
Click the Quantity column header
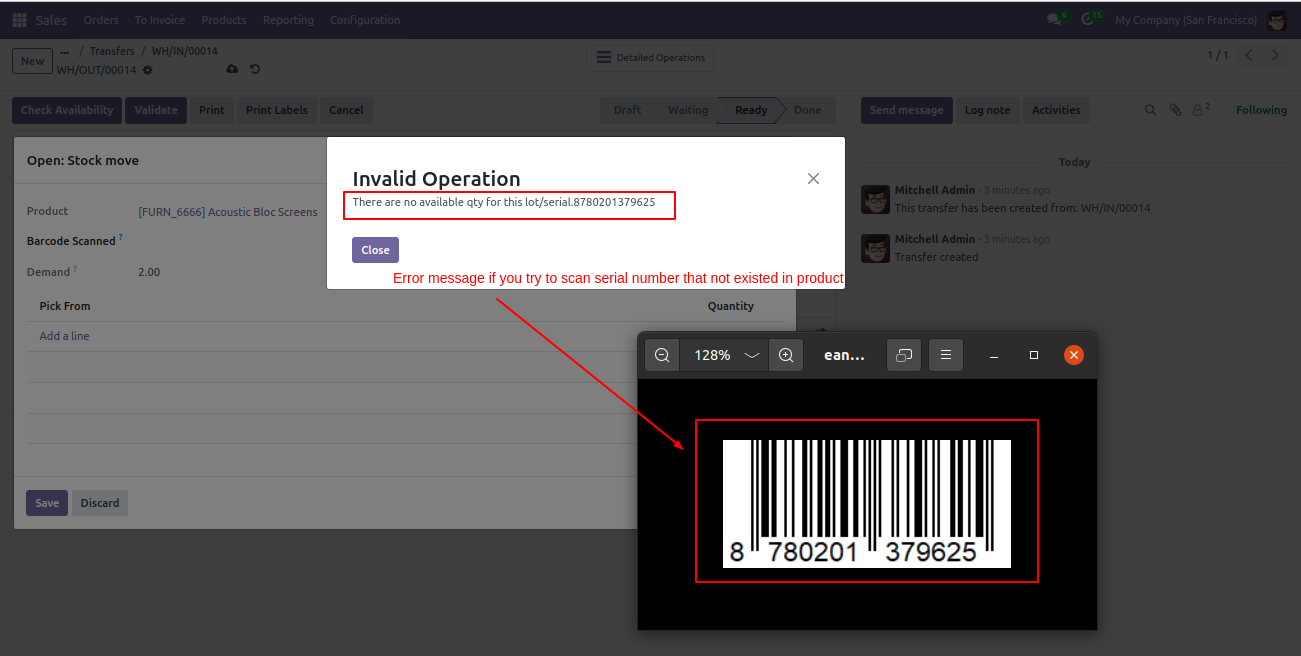pyautogui.click(x=731, y=306)
